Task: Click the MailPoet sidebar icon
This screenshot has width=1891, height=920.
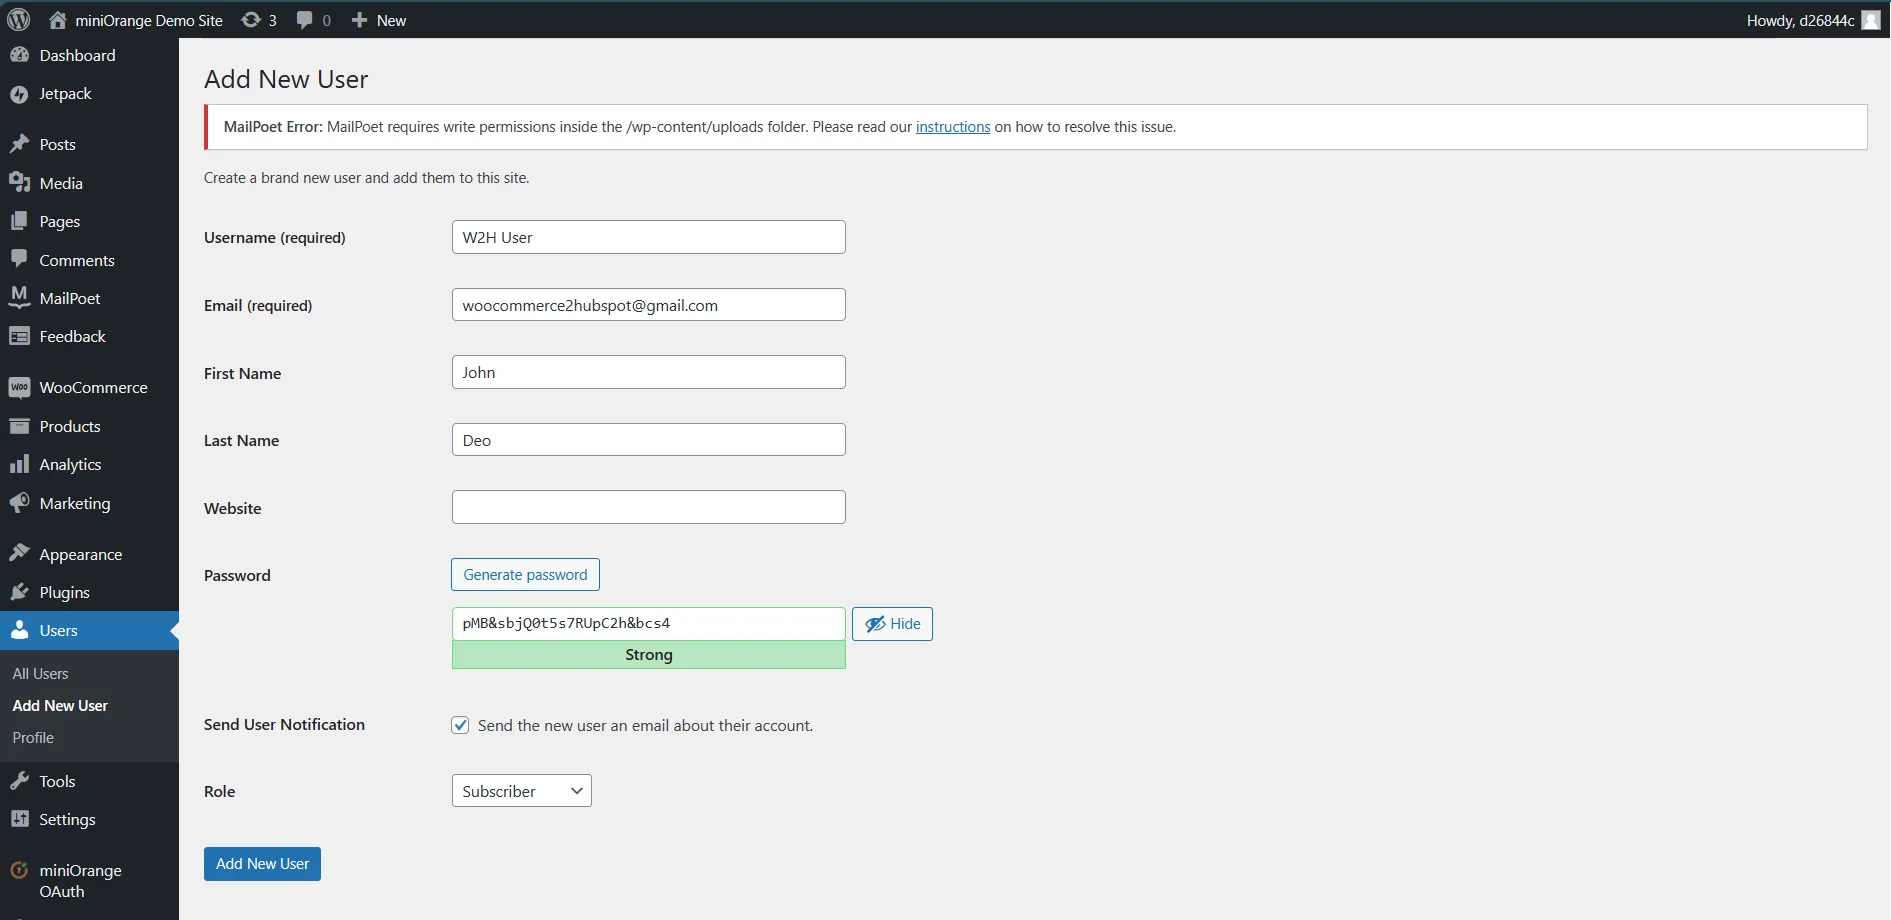Action: click(x=20, y=297)
